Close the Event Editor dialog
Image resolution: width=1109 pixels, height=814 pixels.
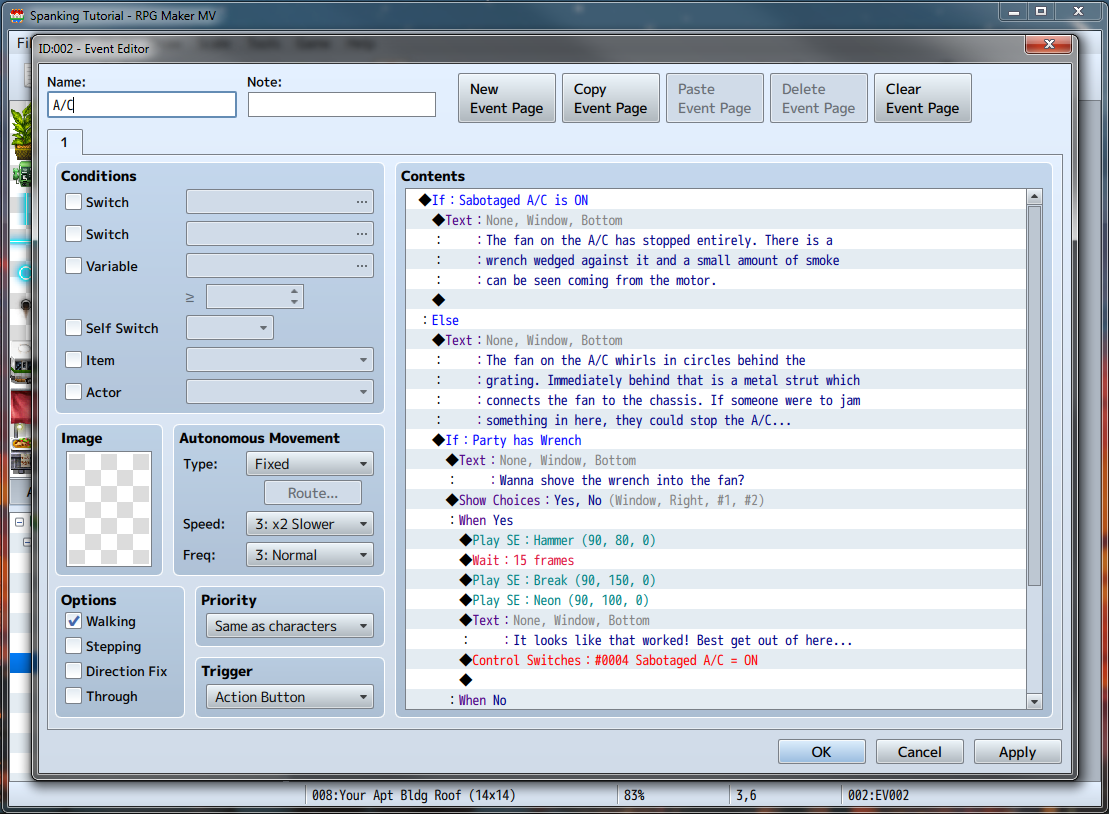coord(1050,45)
